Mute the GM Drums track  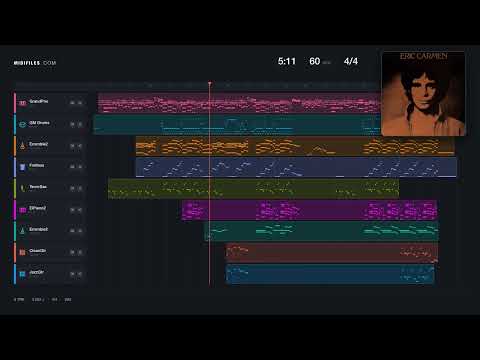72,124
